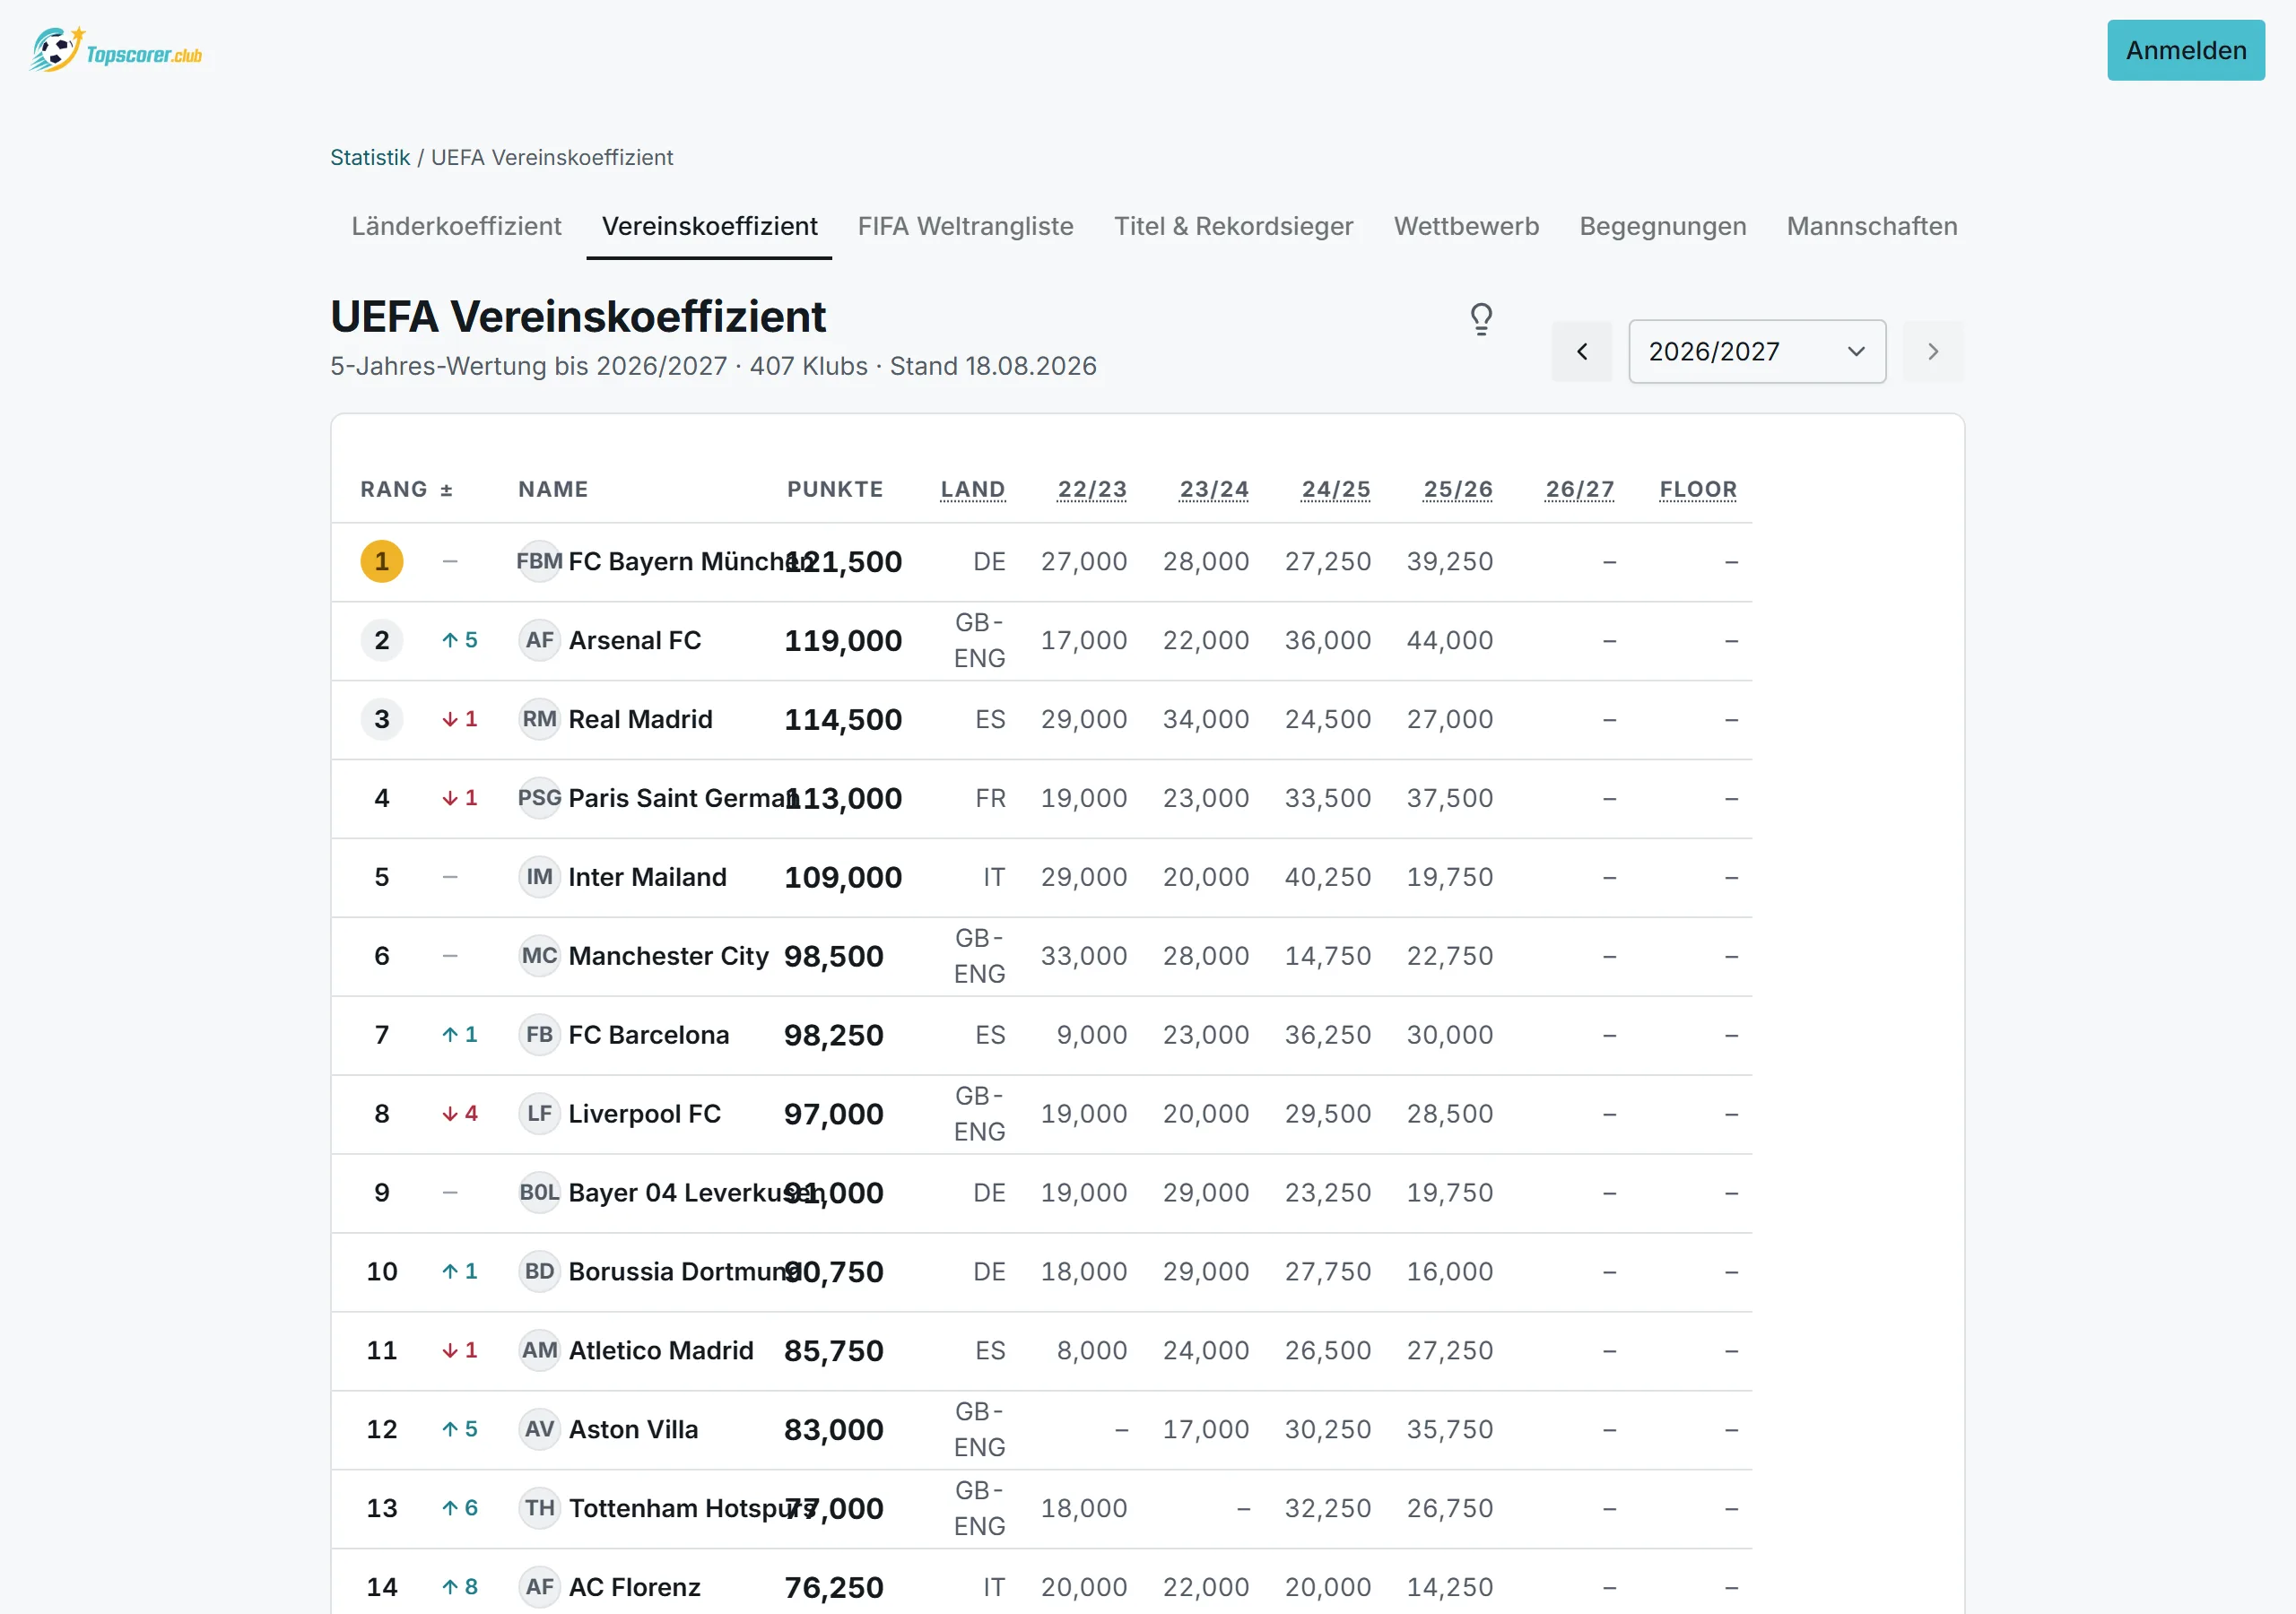Select the Vereinskoeffizient tab

709,226
